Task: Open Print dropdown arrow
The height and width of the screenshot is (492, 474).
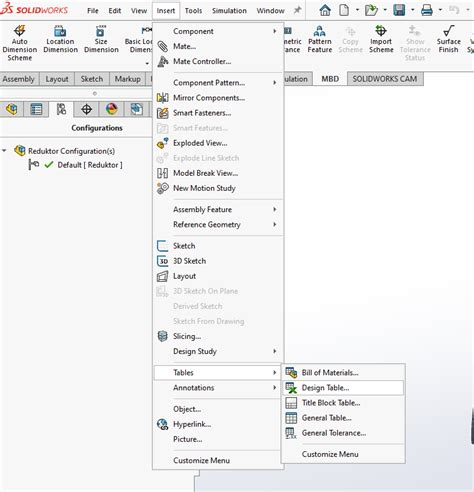Action: click(440, 10)
